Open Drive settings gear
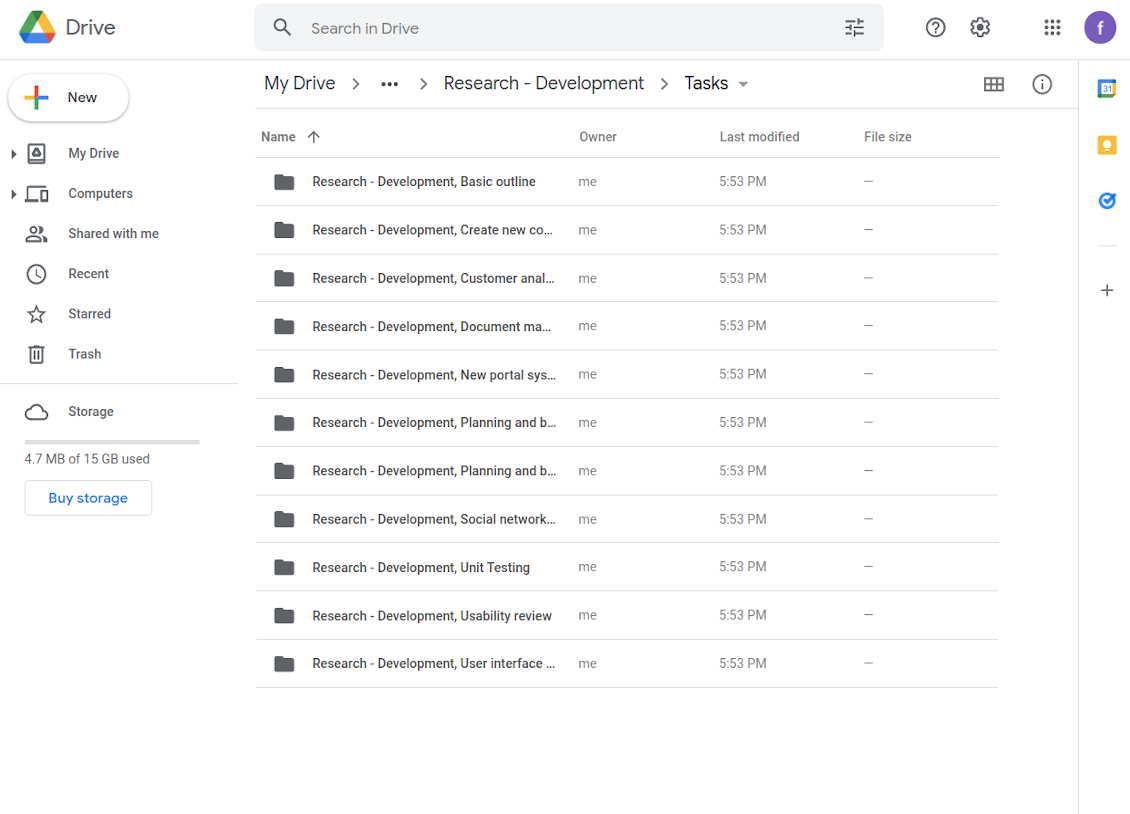The image size is (1130, 814). 980,28
